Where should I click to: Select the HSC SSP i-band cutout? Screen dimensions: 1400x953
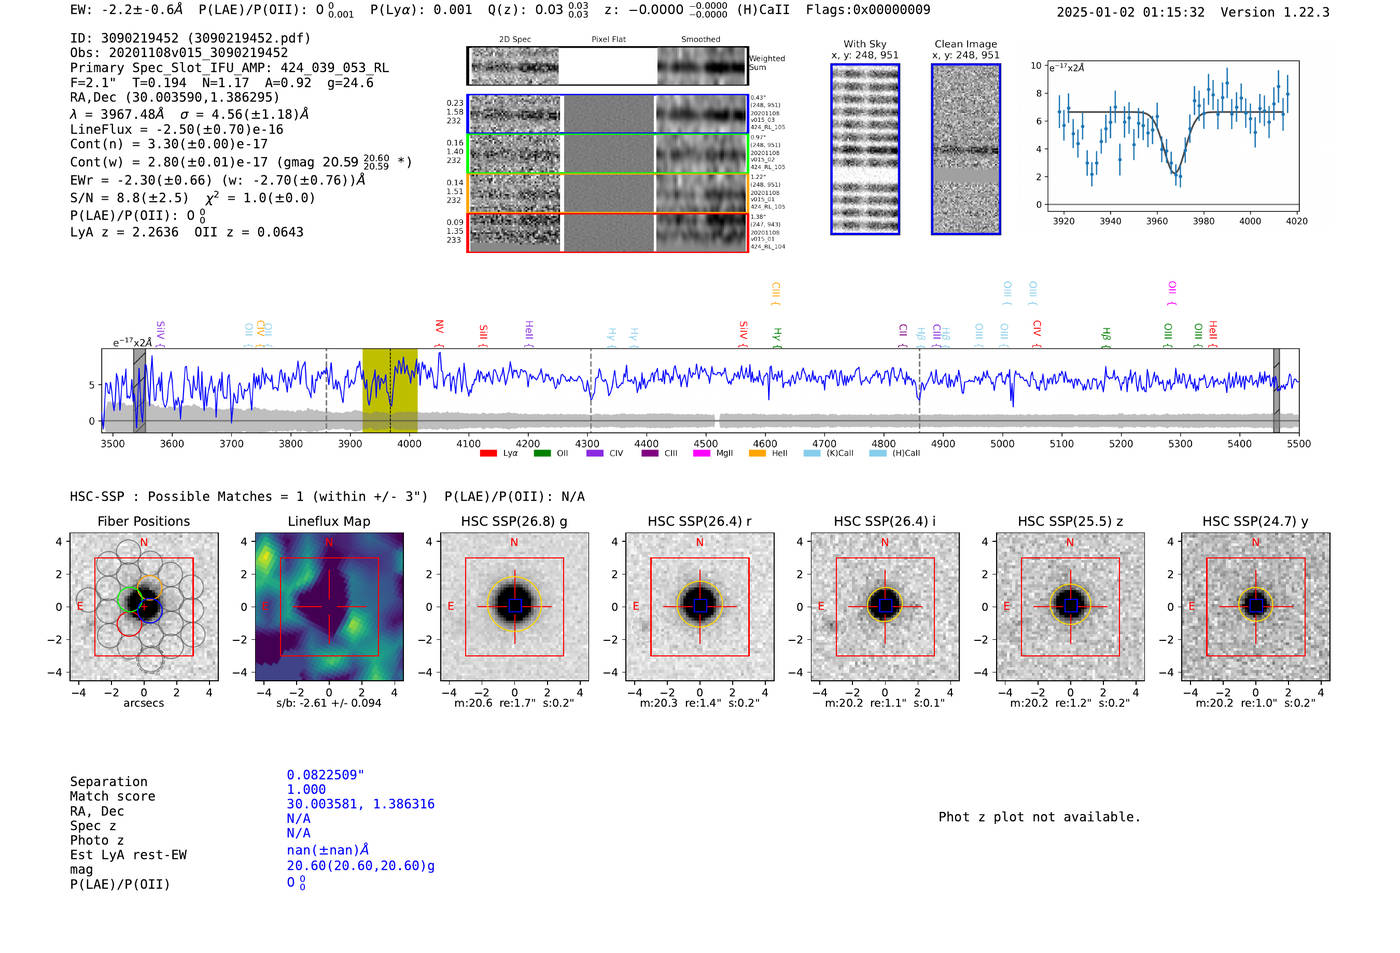pos(885,606)
